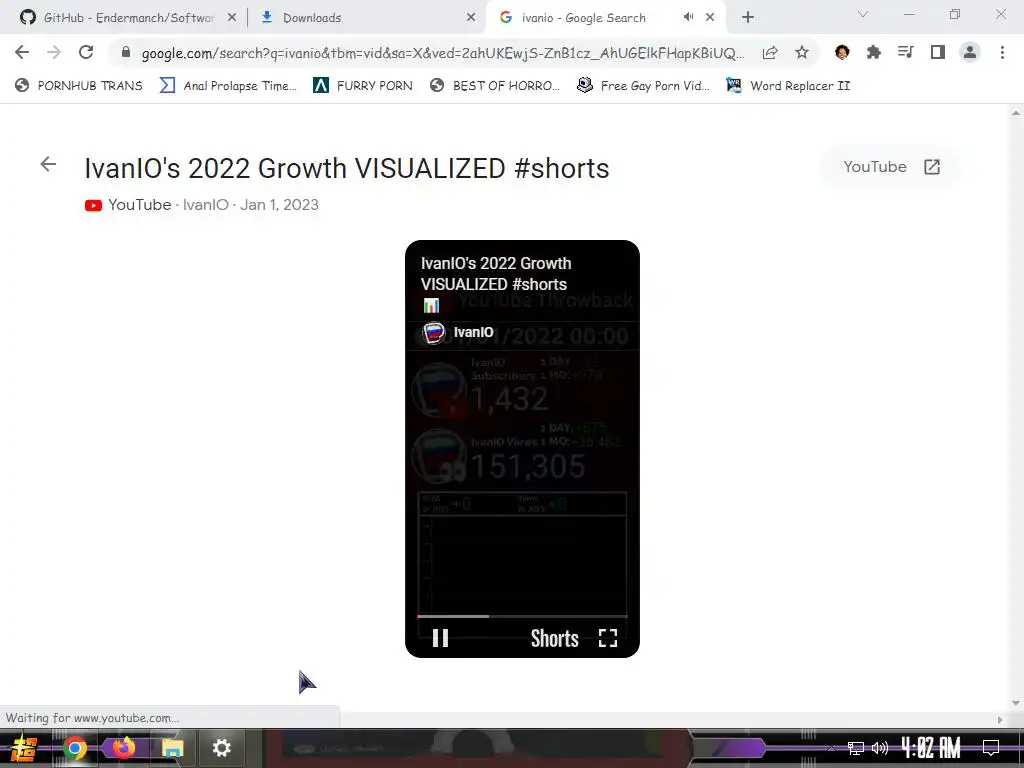Click the URL address bar
Screen dimensions: 1024x768
441,53
